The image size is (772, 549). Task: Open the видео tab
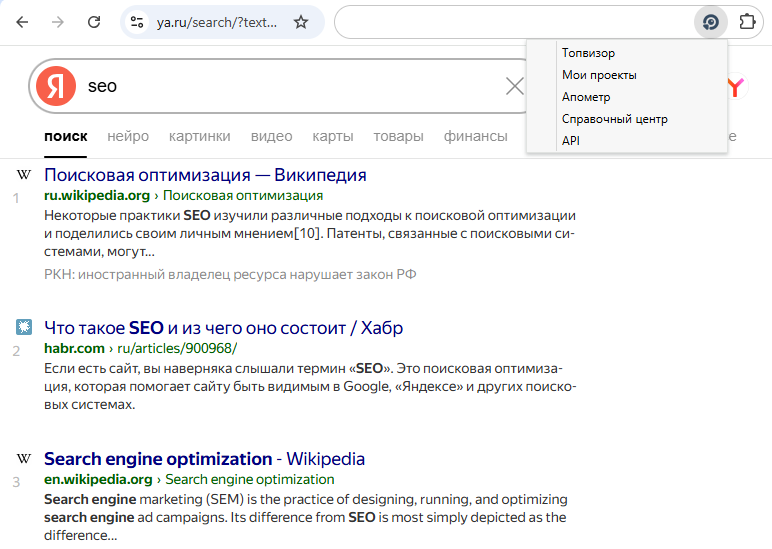(271, 136)
